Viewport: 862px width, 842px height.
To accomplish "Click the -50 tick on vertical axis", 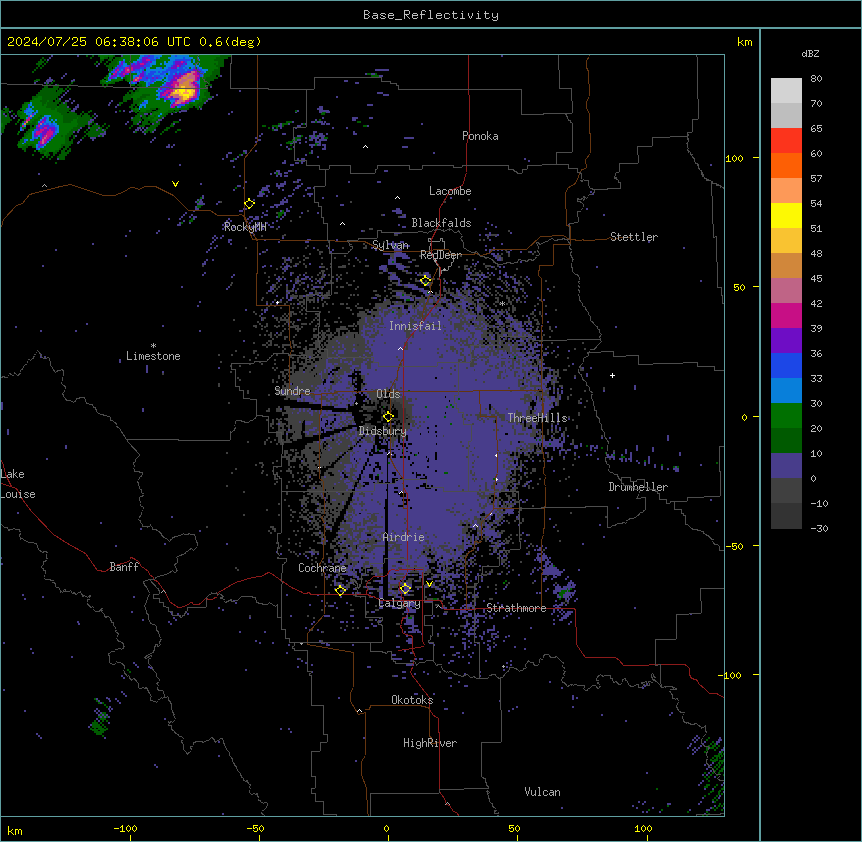I will [734, 546].
